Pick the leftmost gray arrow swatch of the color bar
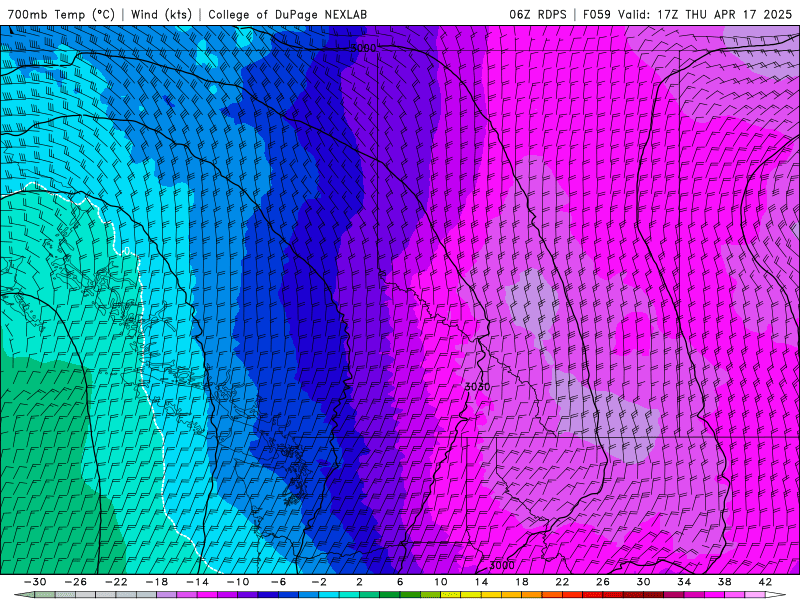The width and height of the screenshot is (800, 600). [x=24, y=595]
